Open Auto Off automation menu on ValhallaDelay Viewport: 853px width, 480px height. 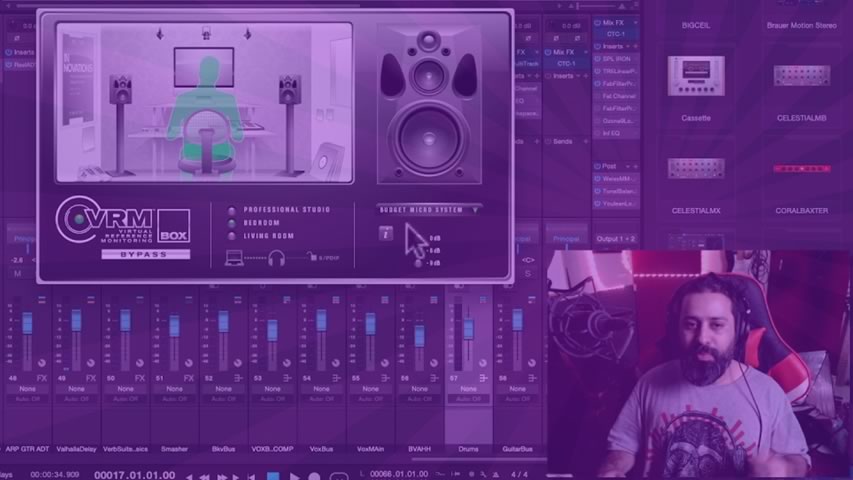click(x=76, y=399)
